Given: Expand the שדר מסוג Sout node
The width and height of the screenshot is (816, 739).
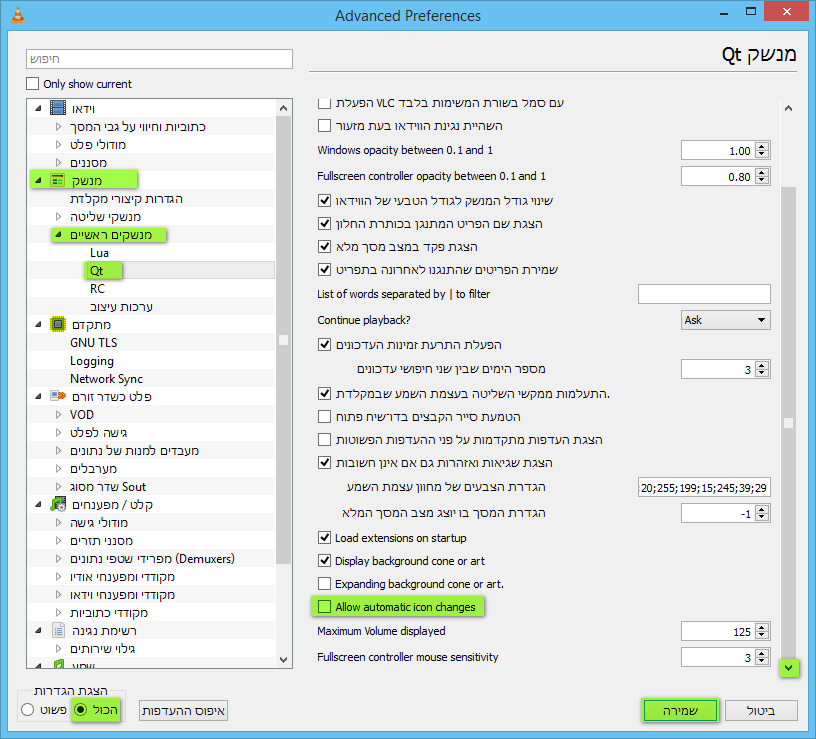Looking at the screenshot, I should (x=58, y=487).
